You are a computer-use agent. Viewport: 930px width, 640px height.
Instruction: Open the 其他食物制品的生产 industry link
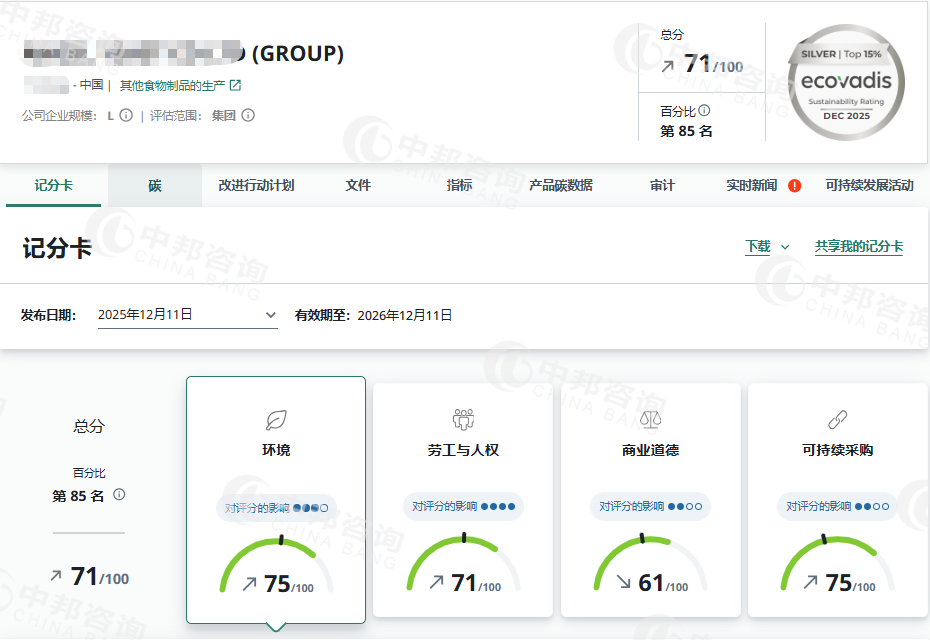pyautogui.click(x=172, y=86)
